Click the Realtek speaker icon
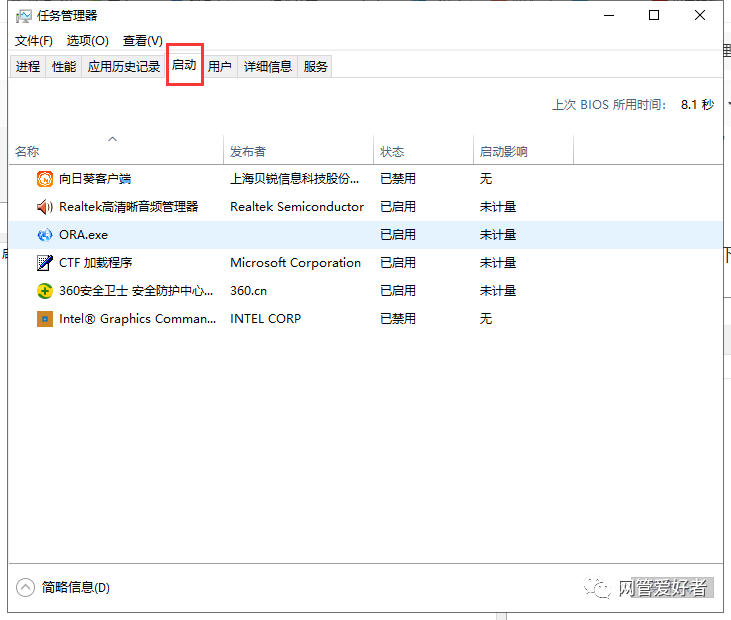The height and width of the screenshot is (620, 731). (x=45, y=207)
